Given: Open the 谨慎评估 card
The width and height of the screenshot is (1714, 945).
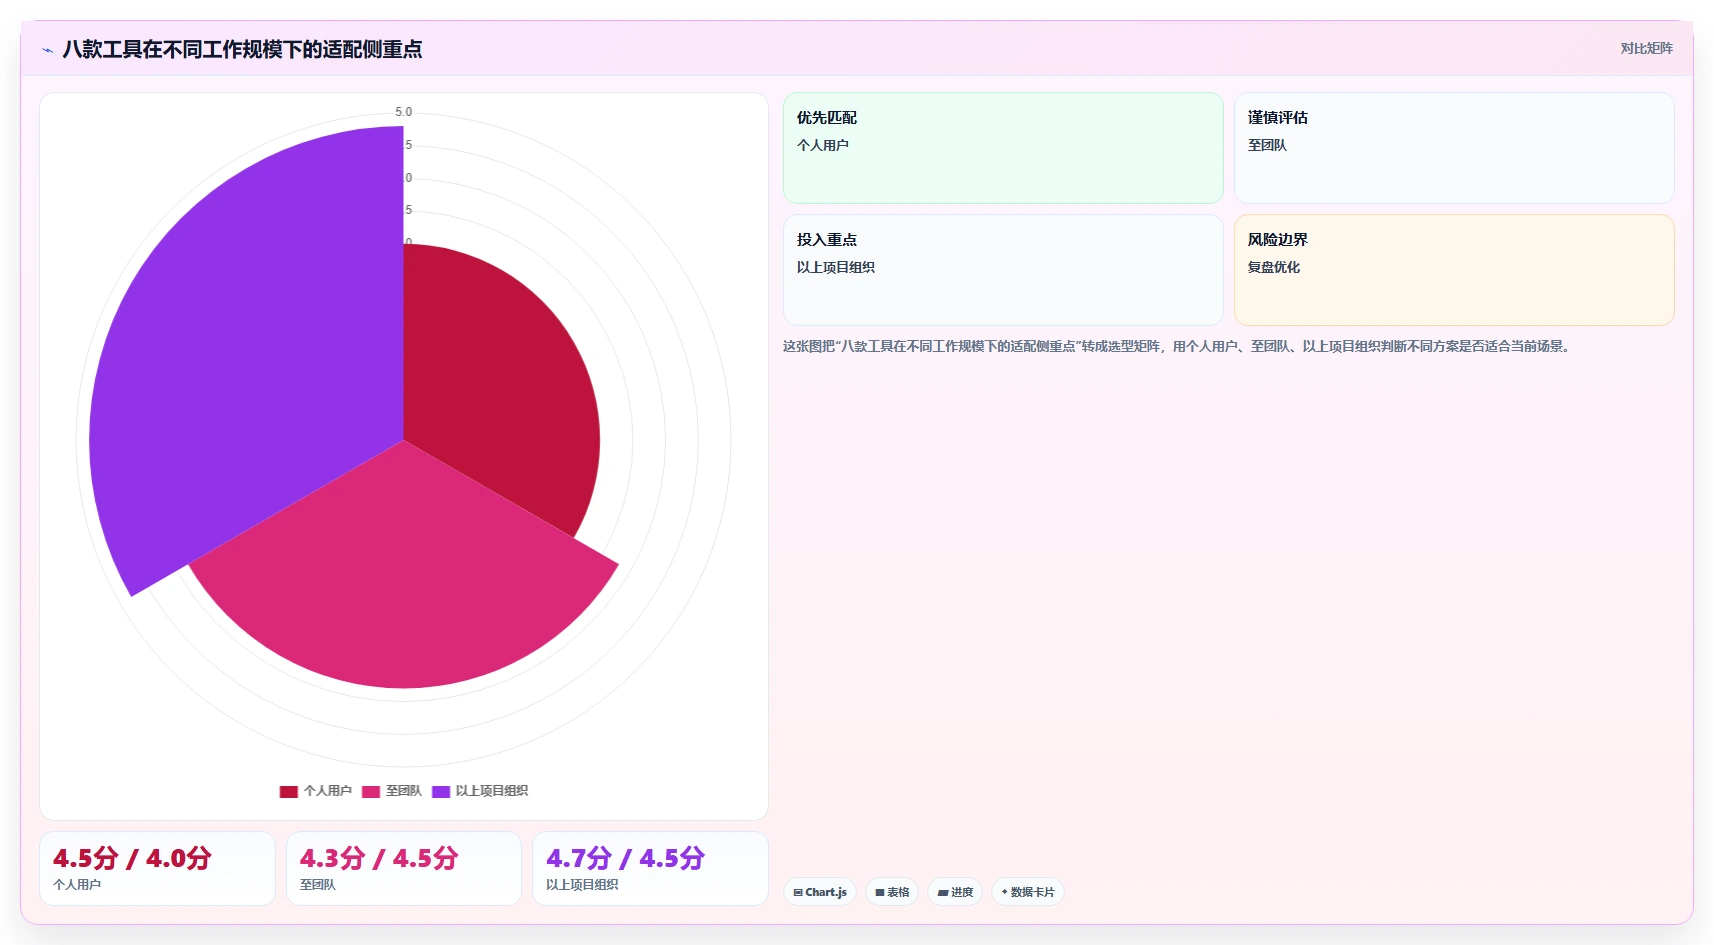Looking at the screenshot, I should click(1454, 148).
